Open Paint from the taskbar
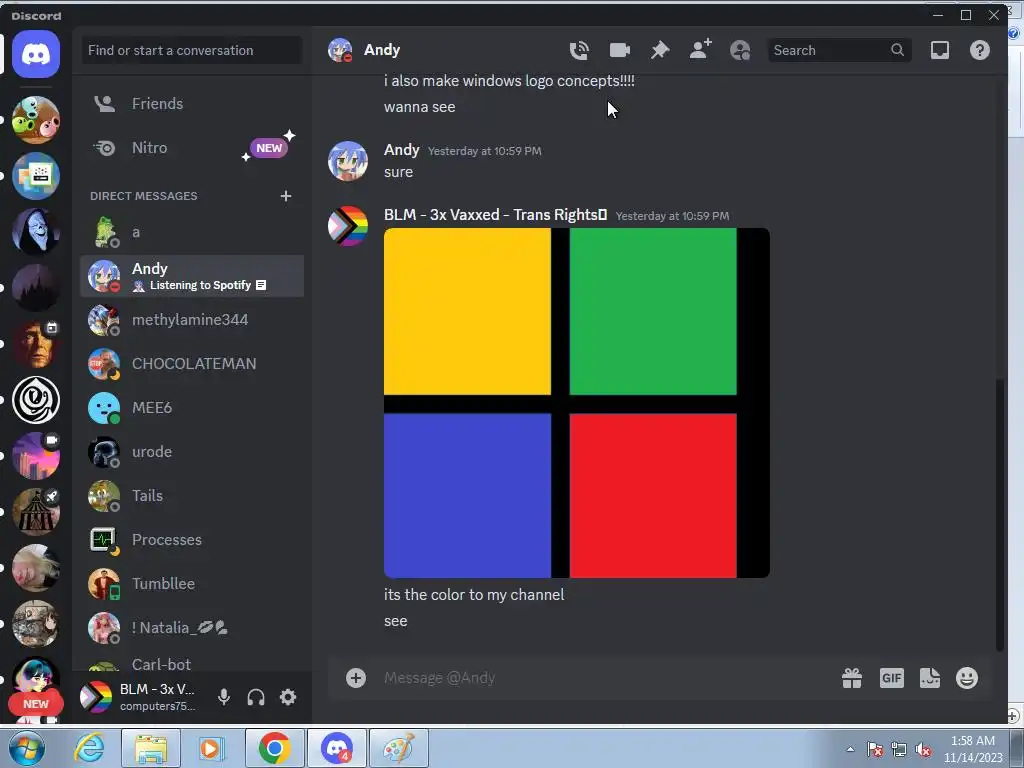1024x768 pixels. click(399, 748)
